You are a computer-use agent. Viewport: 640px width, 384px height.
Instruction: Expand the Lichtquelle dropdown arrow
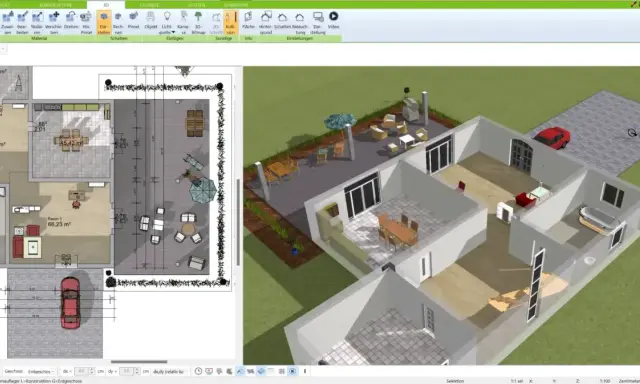point(173,32)
